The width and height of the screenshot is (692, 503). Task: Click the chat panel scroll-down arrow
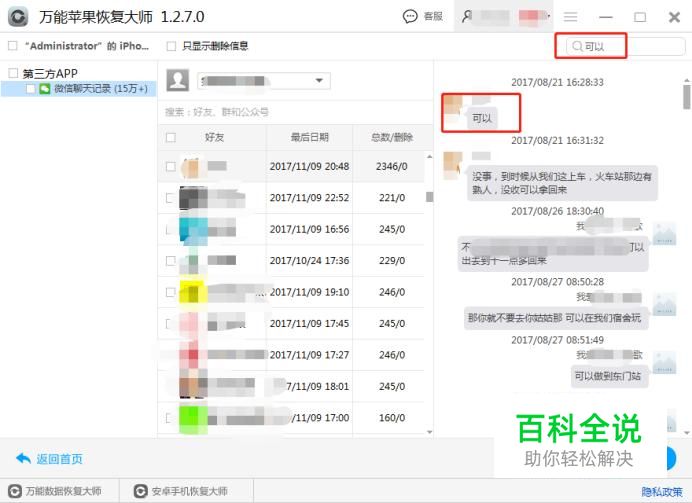pyautogui.click(x=687, y=432)
